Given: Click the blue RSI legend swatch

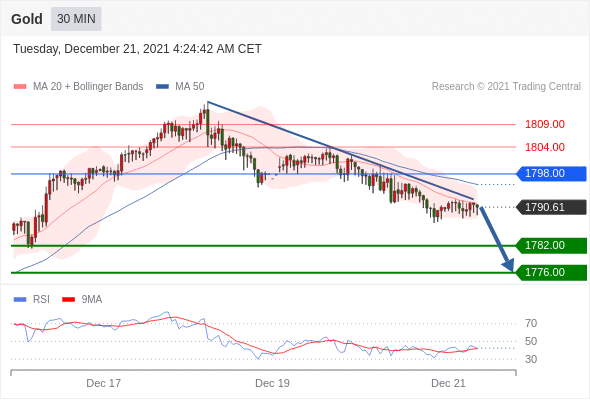Looking at the screenshot, I should click(x=20, y=300).
